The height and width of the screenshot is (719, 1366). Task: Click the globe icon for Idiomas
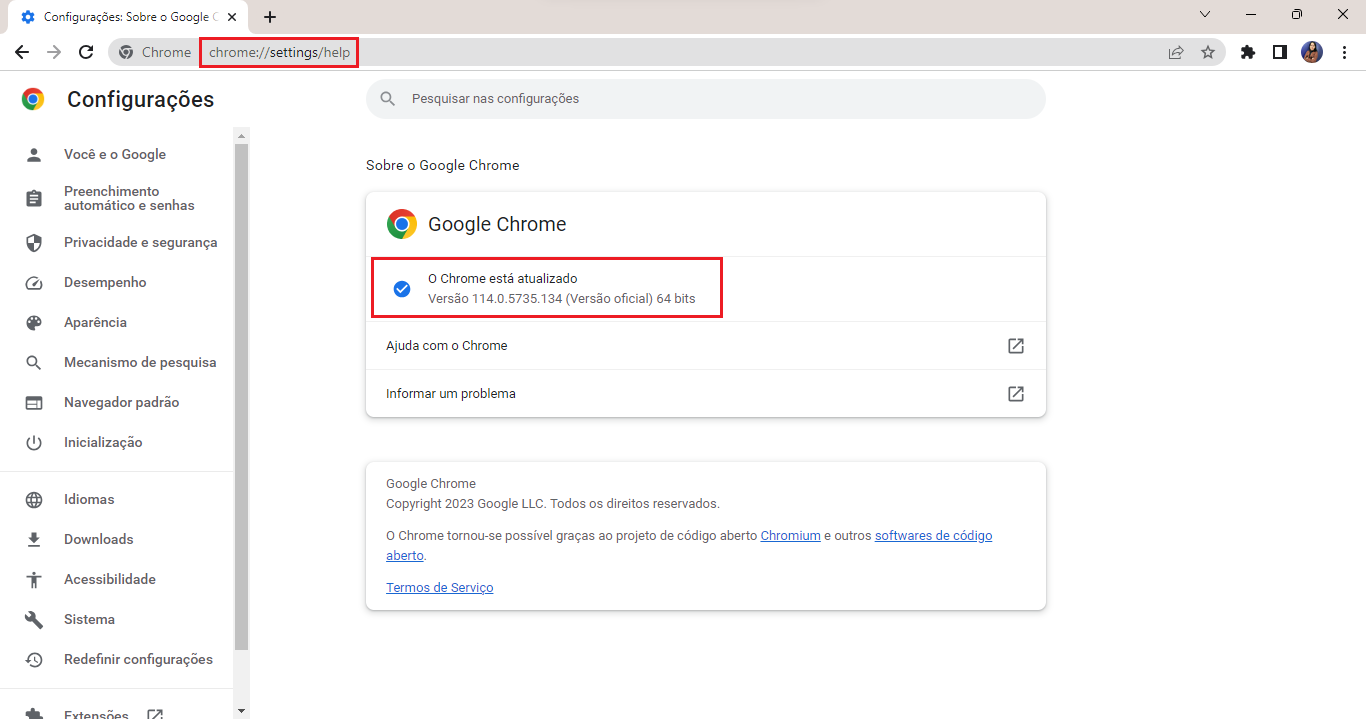[34, 500]
